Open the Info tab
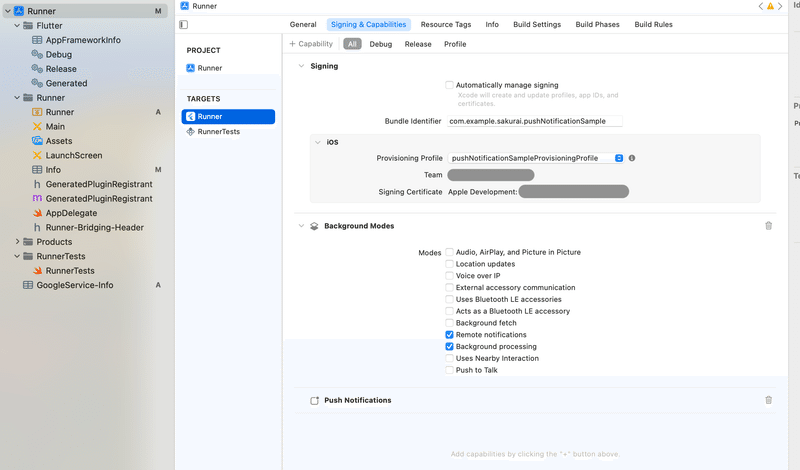This screenshot has width=800, height=470. (492, 24)
